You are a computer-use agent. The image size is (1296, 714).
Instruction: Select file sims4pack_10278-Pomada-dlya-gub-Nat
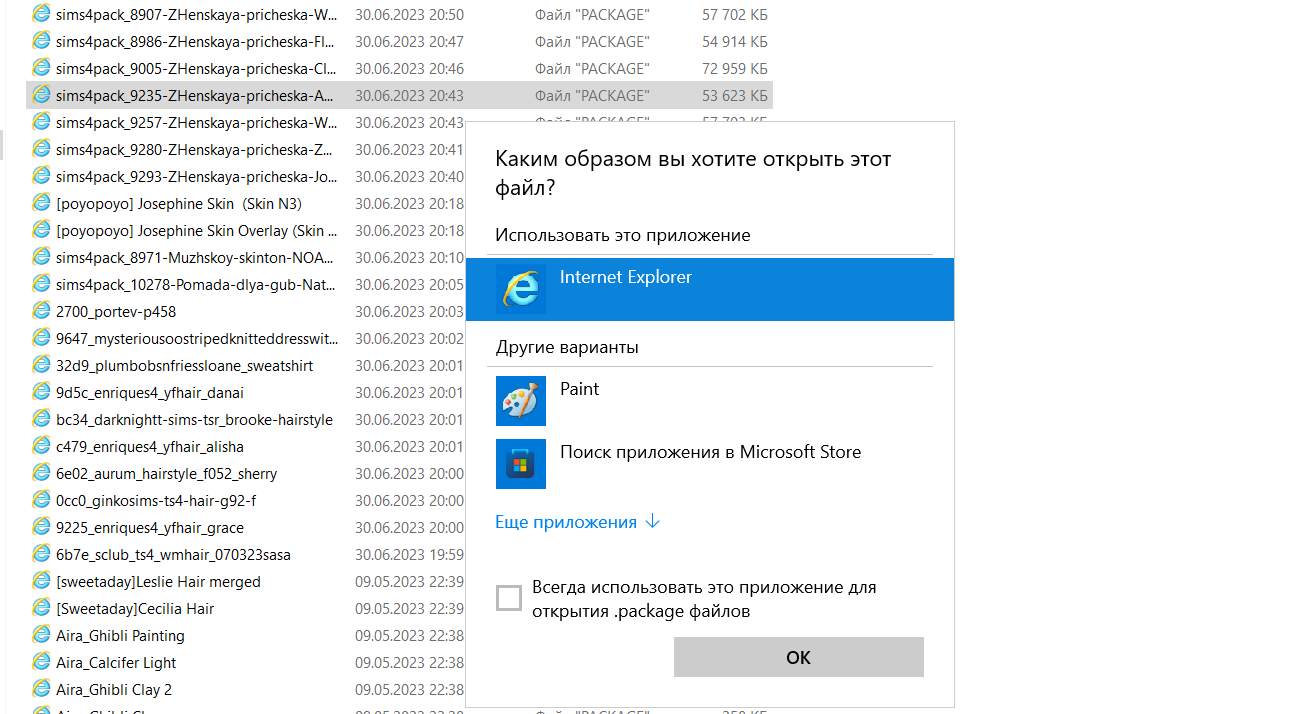pyautogui.click(x=196, y=285)
